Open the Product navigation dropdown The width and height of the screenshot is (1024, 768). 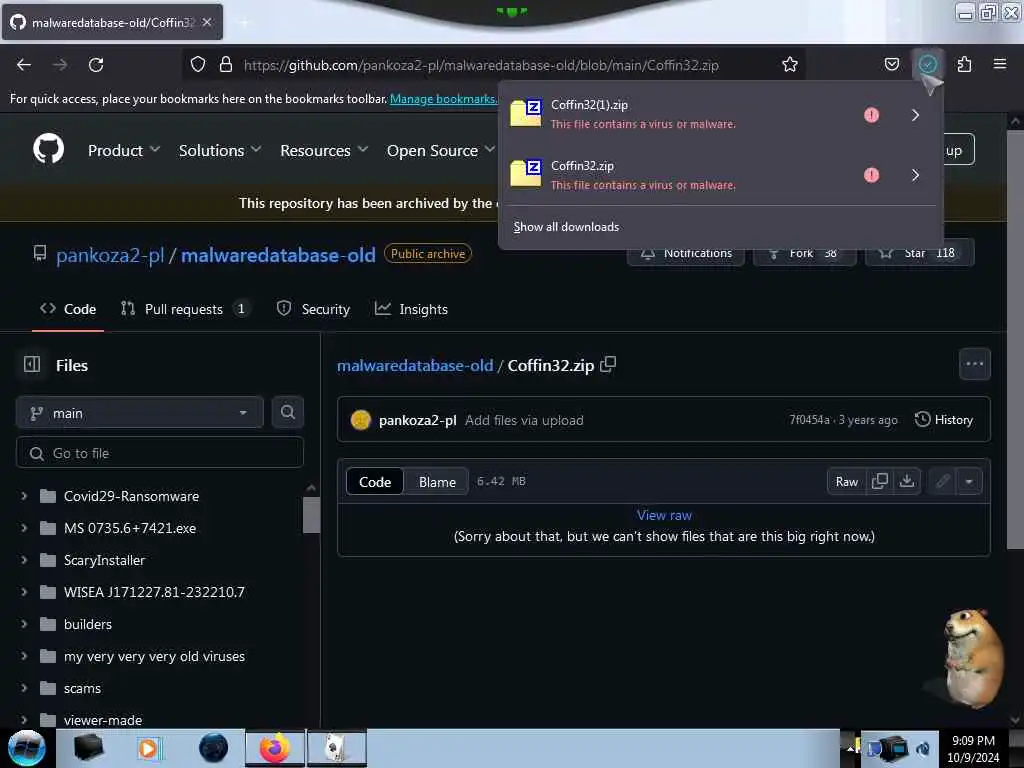coord(123,150)
